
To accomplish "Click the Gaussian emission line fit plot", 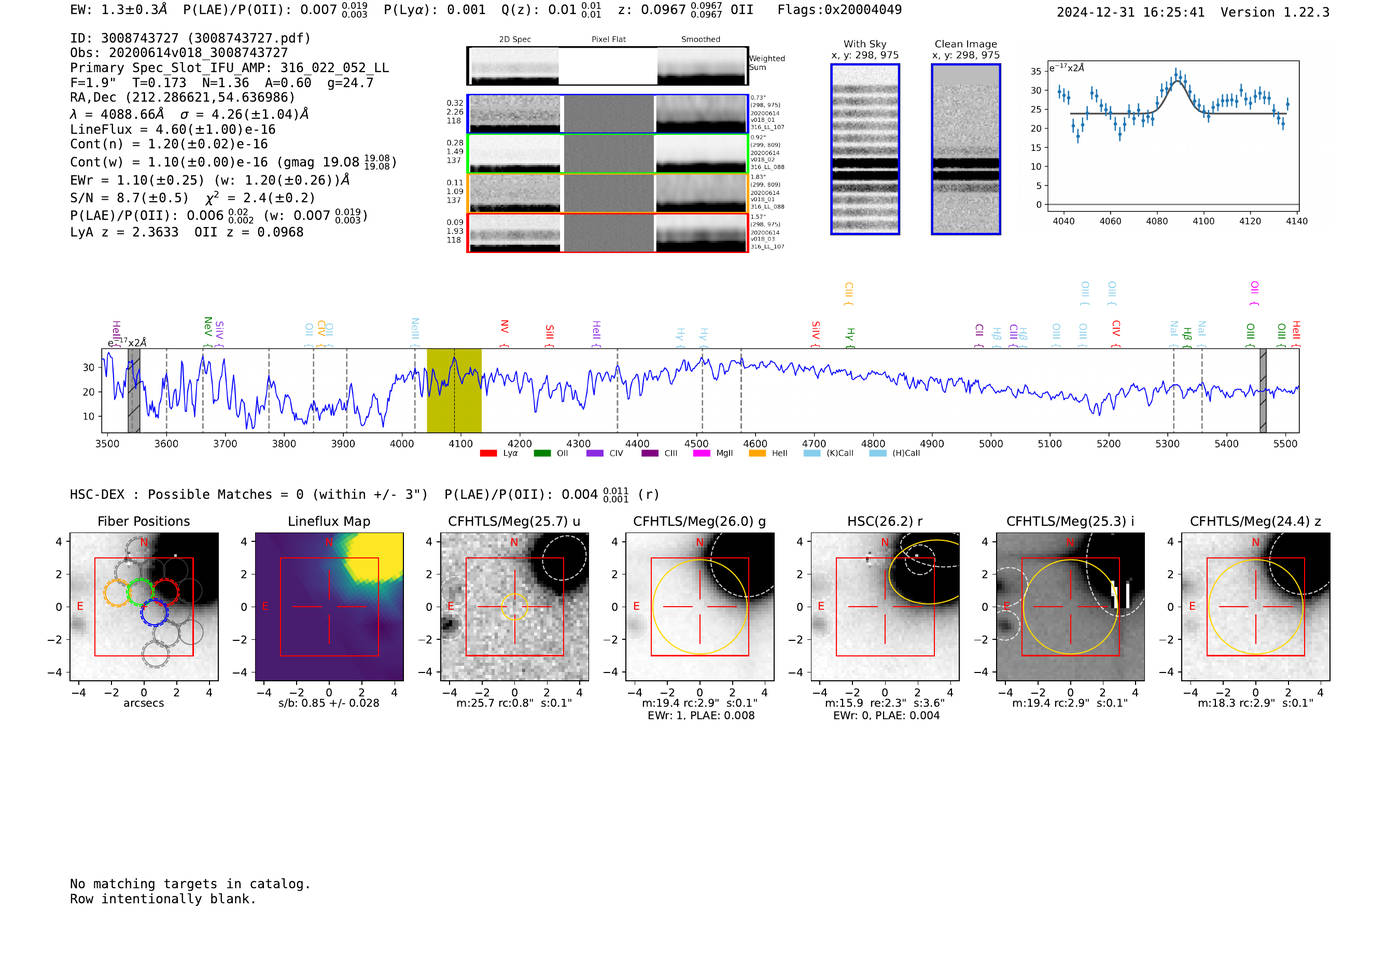I will click(1172, 137).
